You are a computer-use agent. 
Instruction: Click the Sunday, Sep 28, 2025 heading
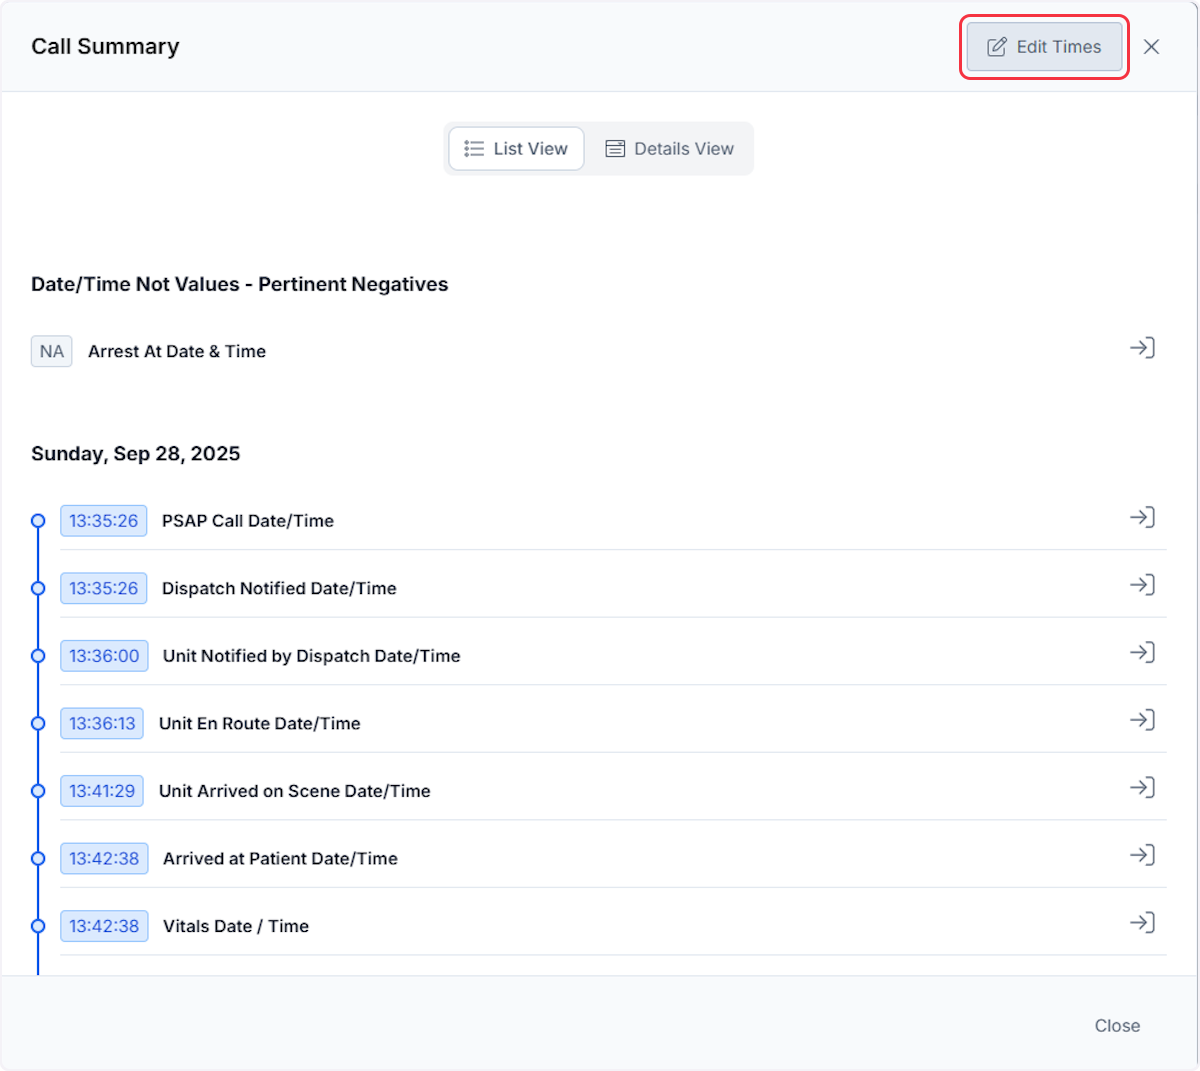(136, 454)
